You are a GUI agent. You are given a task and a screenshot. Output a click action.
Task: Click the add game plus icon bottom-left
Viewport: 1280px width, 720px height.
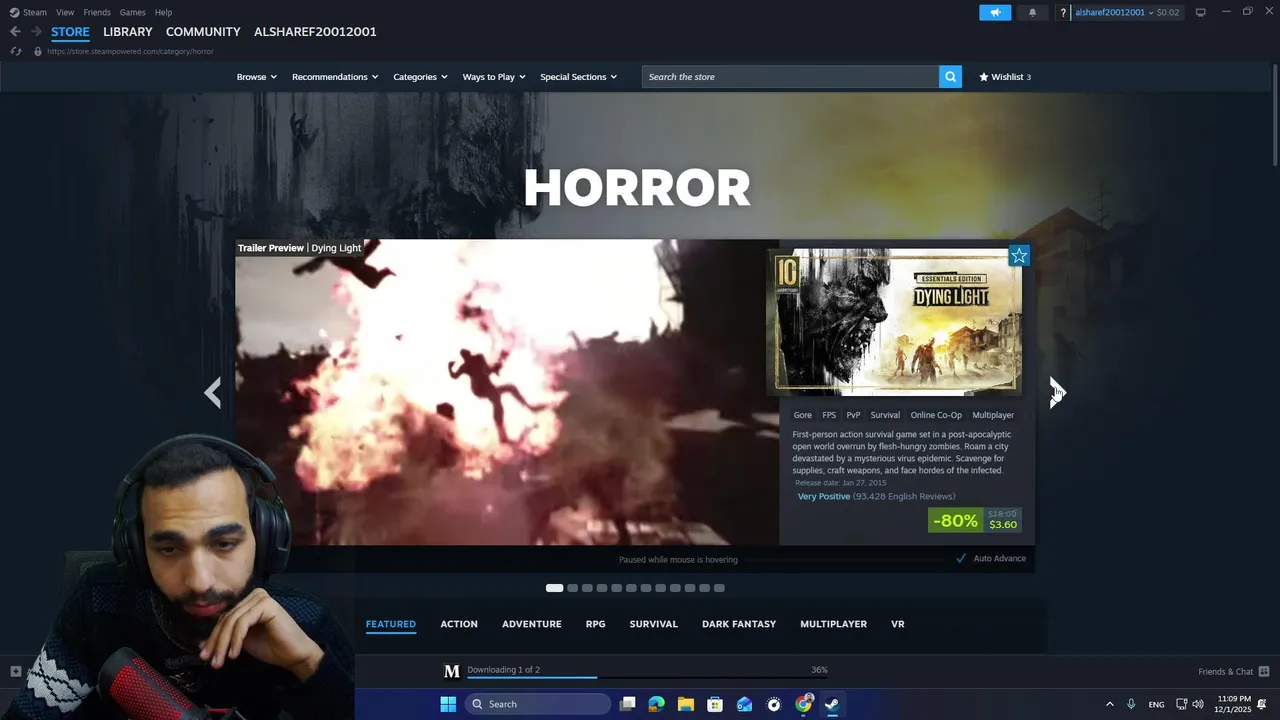[x=15, y=671]
